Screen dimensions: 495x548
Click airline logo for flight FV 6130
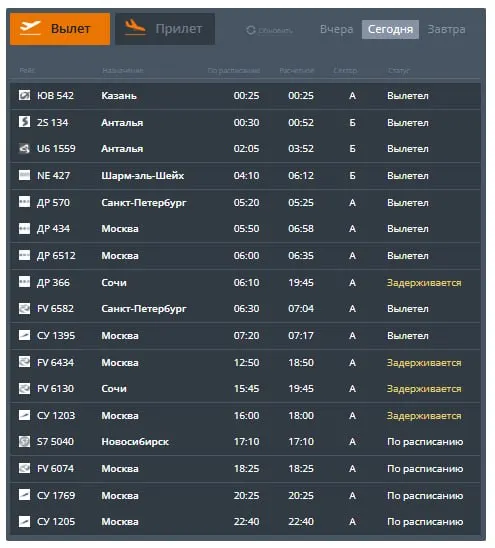pyautogui.click(x=24, y=389)
